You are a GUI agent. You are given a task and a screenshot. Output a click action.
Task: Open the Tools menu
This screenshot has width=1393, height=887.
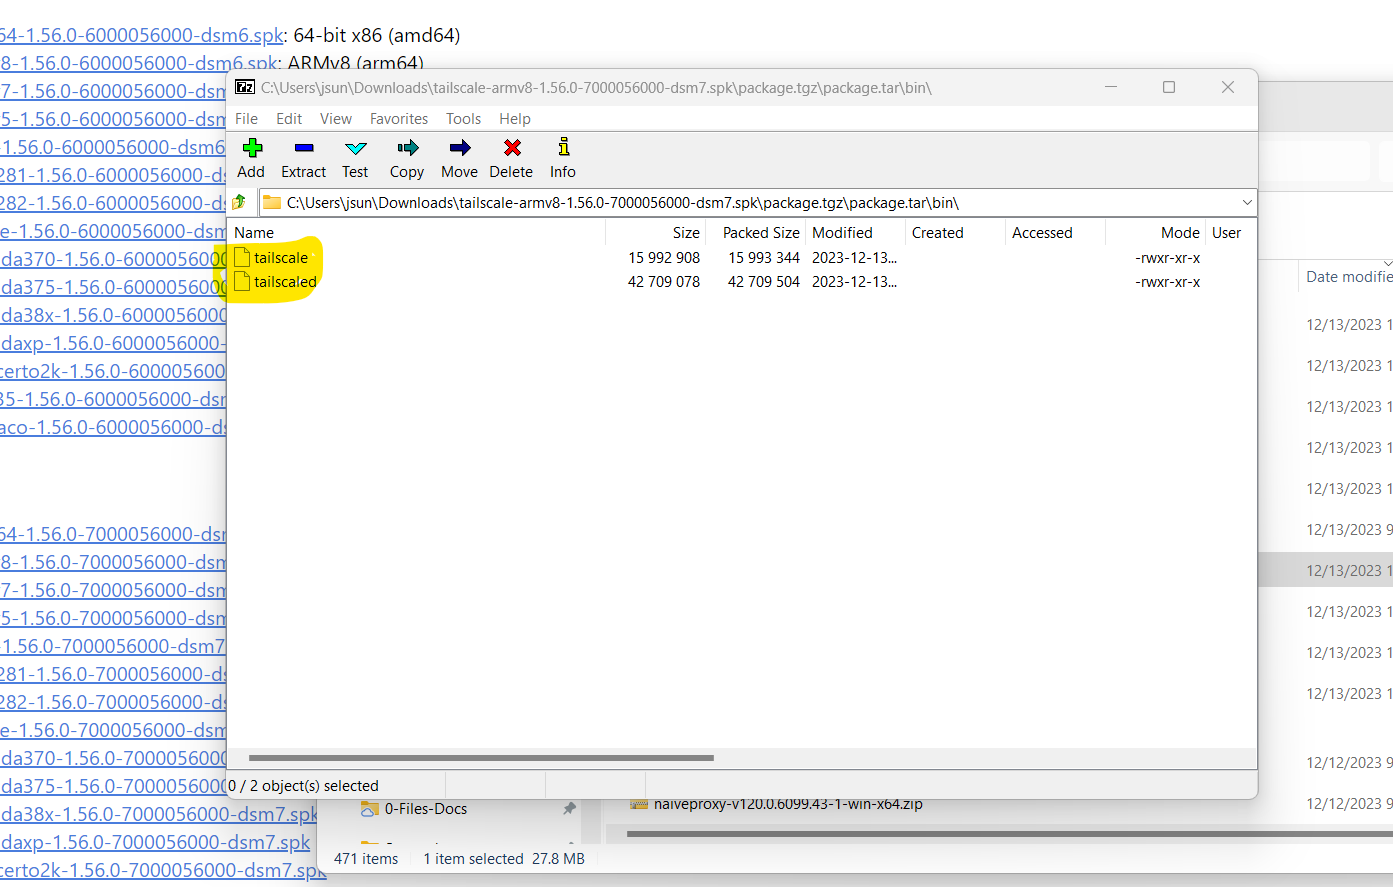463,118
